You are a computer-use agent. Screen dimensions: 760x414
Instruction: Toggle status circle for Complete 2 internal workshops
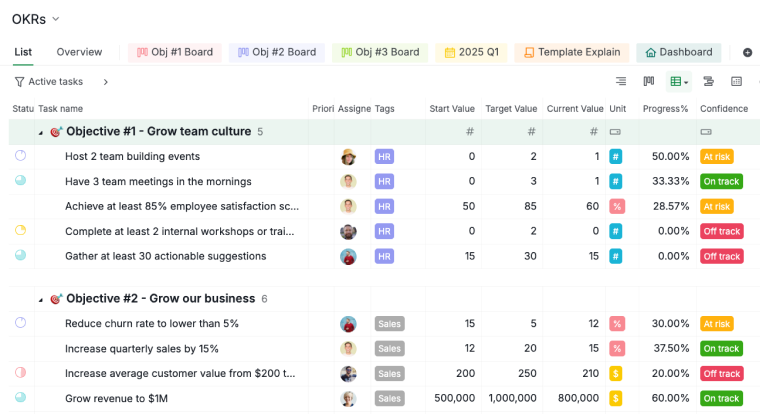coord(20,230)
